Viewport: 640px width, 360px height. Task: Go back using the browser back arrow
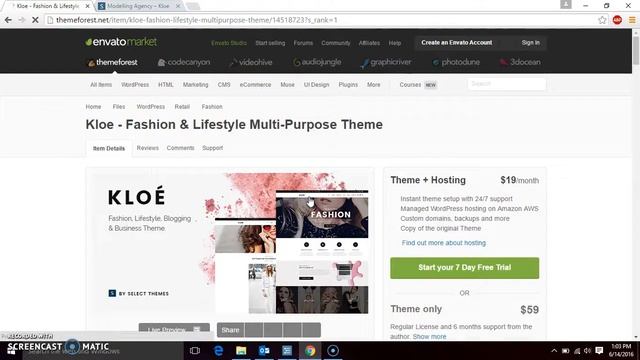(x=8, y=20)
